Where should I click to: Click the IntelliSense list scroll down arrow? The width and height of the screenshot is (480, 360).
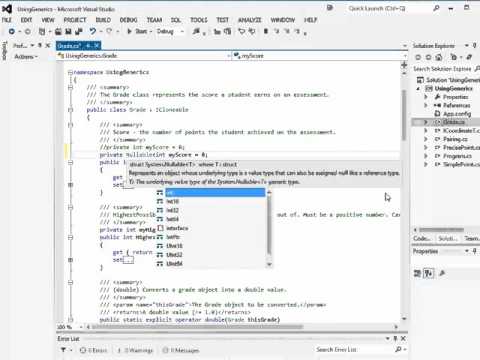[269, 264]
